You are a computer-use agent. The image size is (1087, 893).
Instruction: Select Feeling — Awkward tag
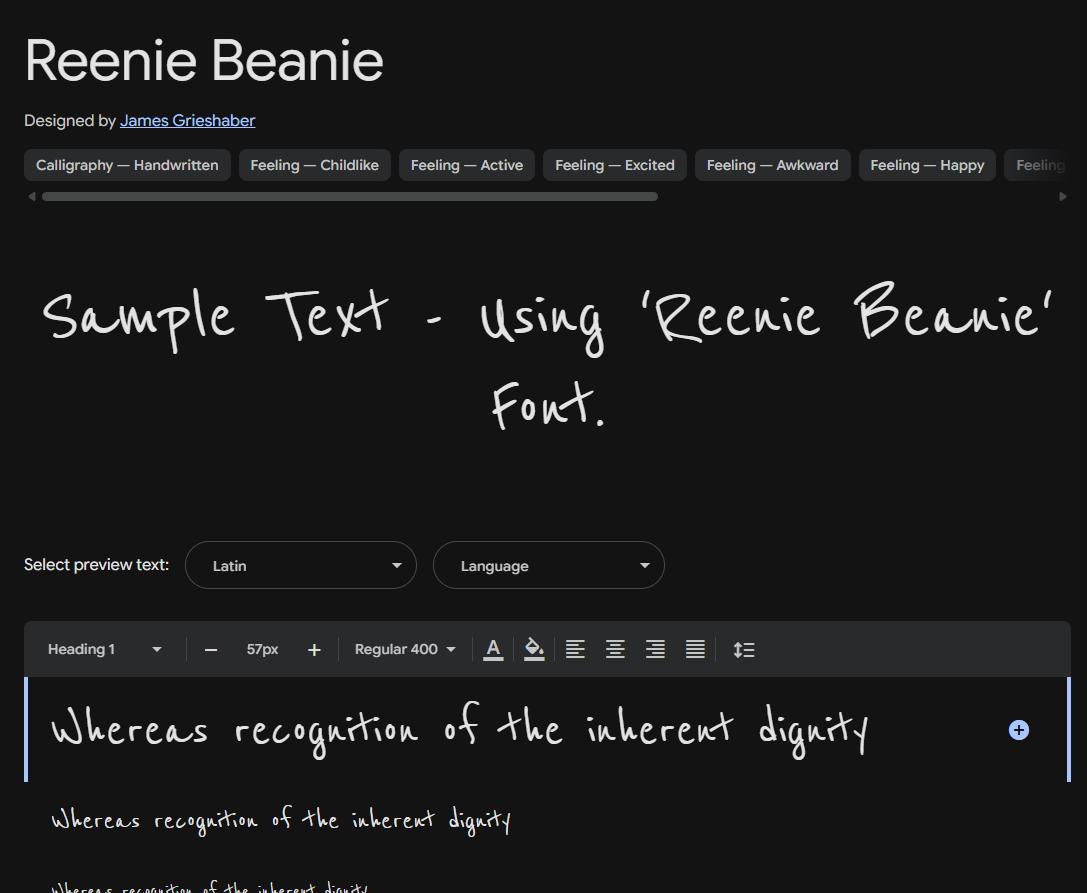click(772, 165)
